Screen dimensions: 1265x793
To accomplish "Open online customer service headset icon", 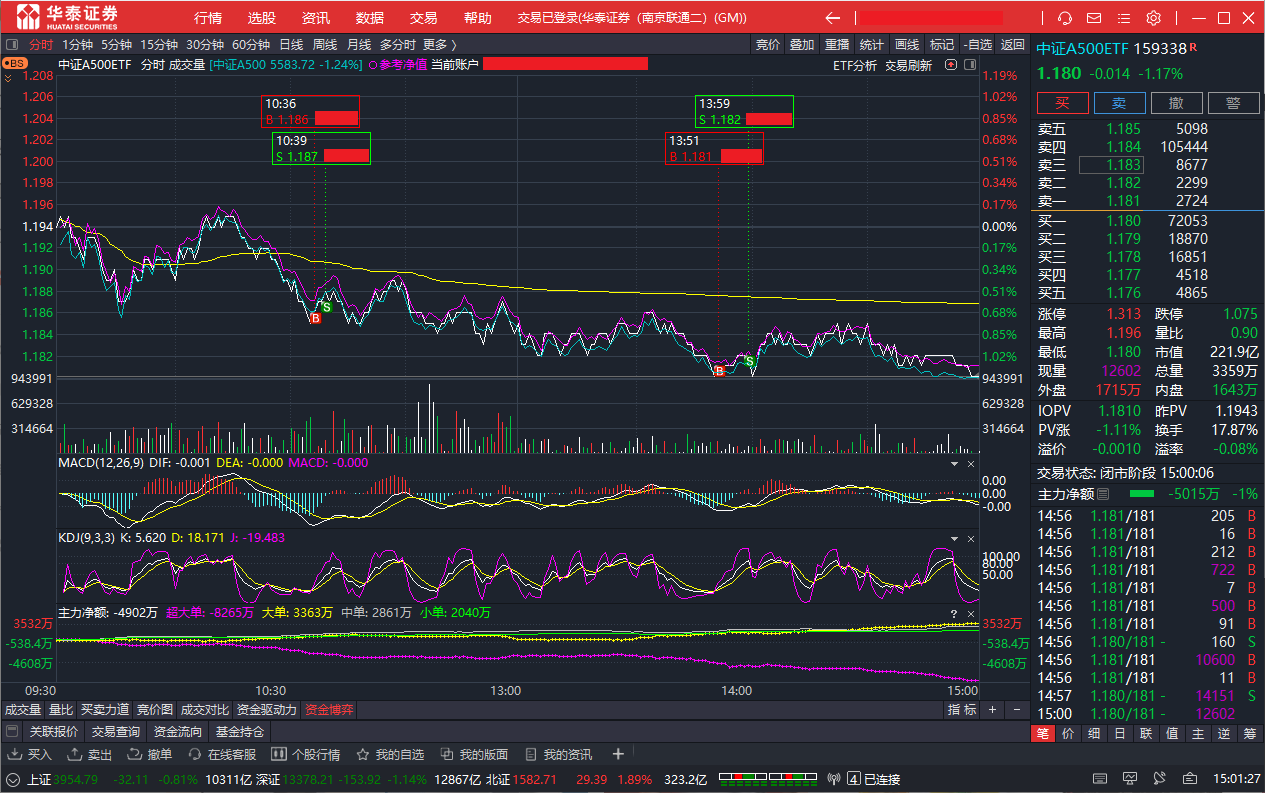I will (x=1065, y=18).
